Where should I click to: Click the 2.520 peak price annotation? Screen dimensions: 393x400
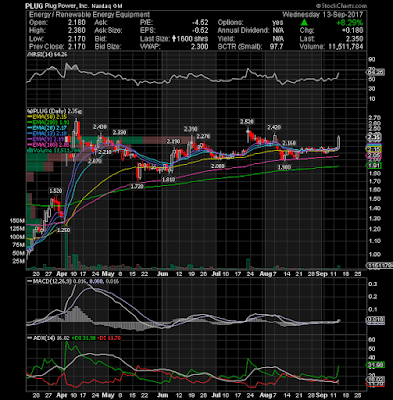tap(247, 122)
